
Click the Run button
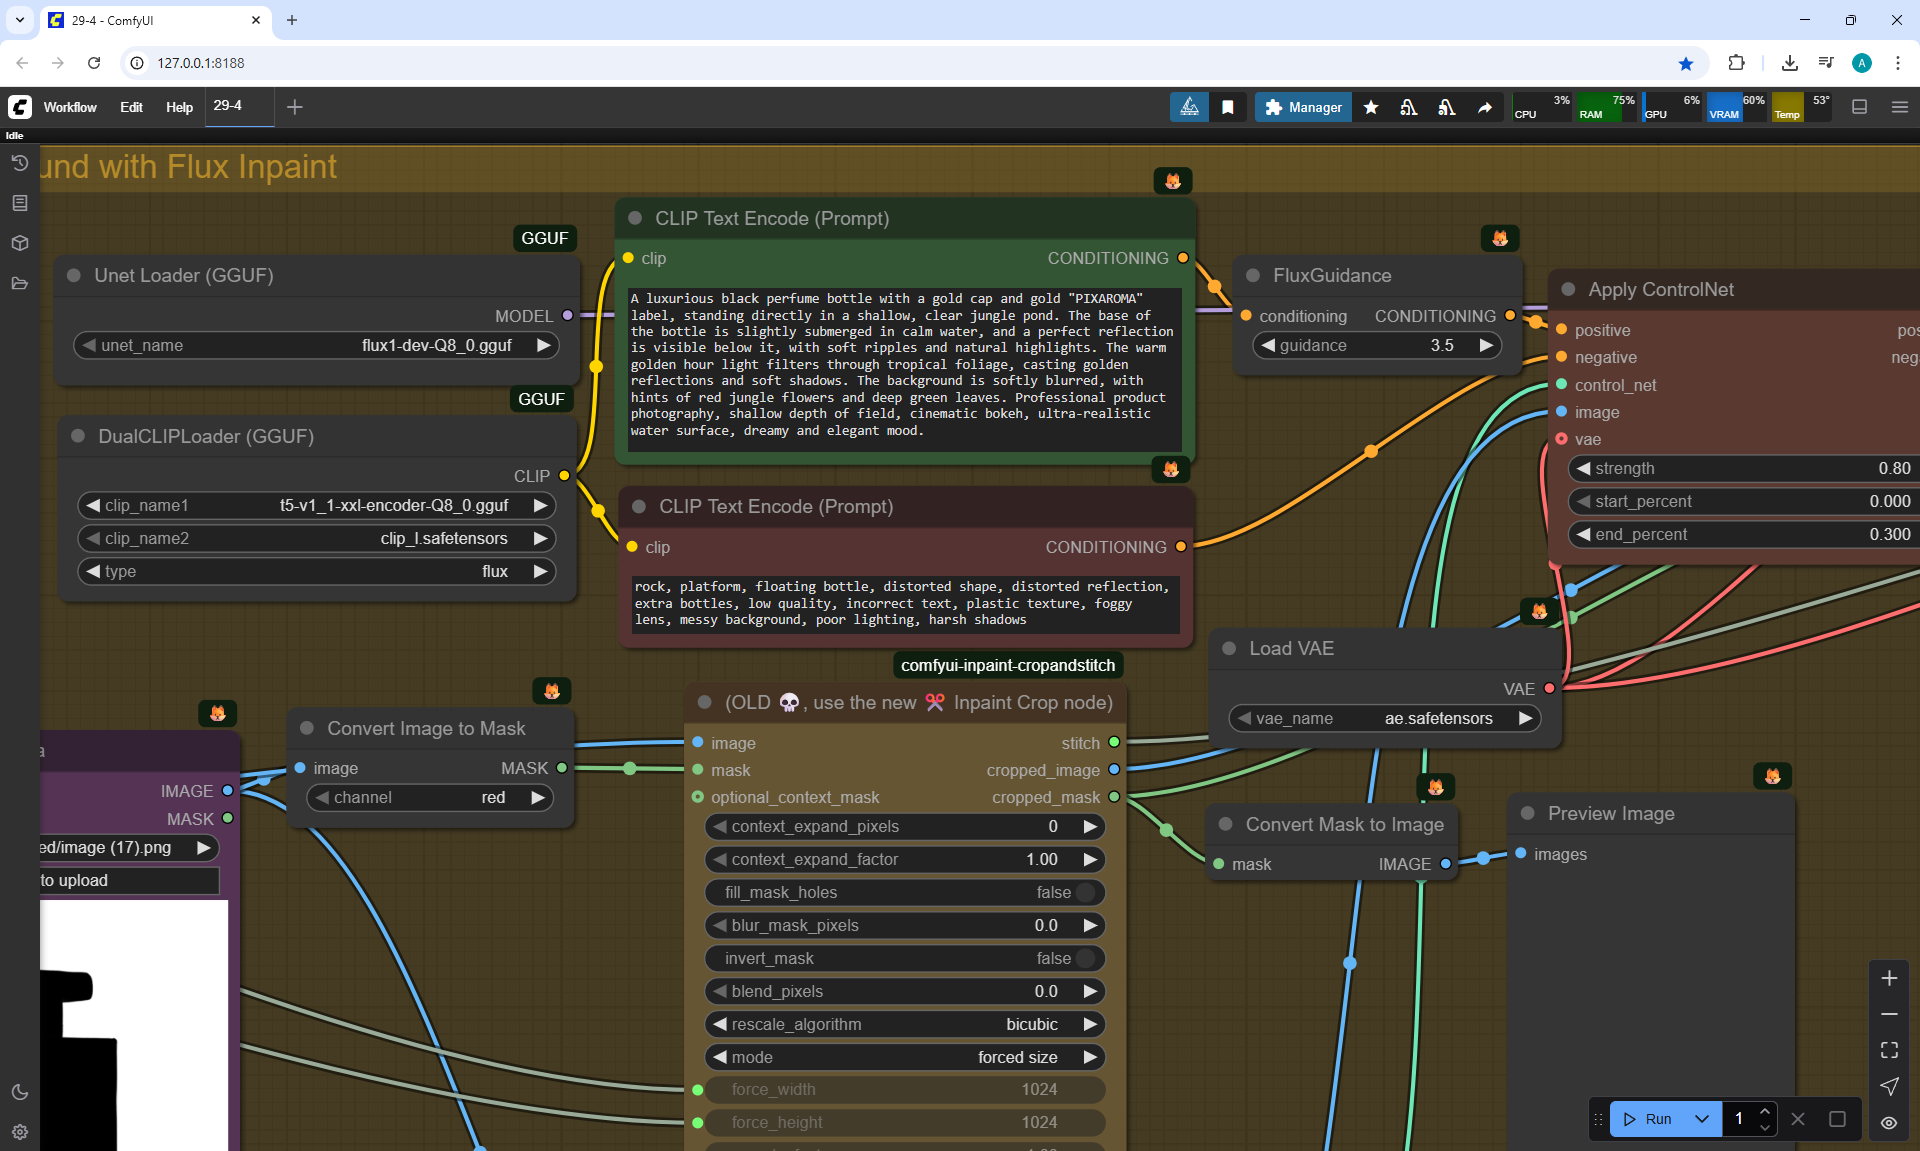[x=1649, y=1119]
